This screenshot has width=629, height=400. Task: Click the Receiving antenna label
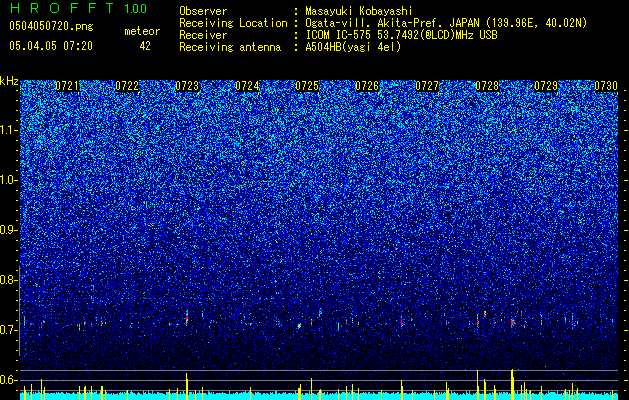coord(230,47)
